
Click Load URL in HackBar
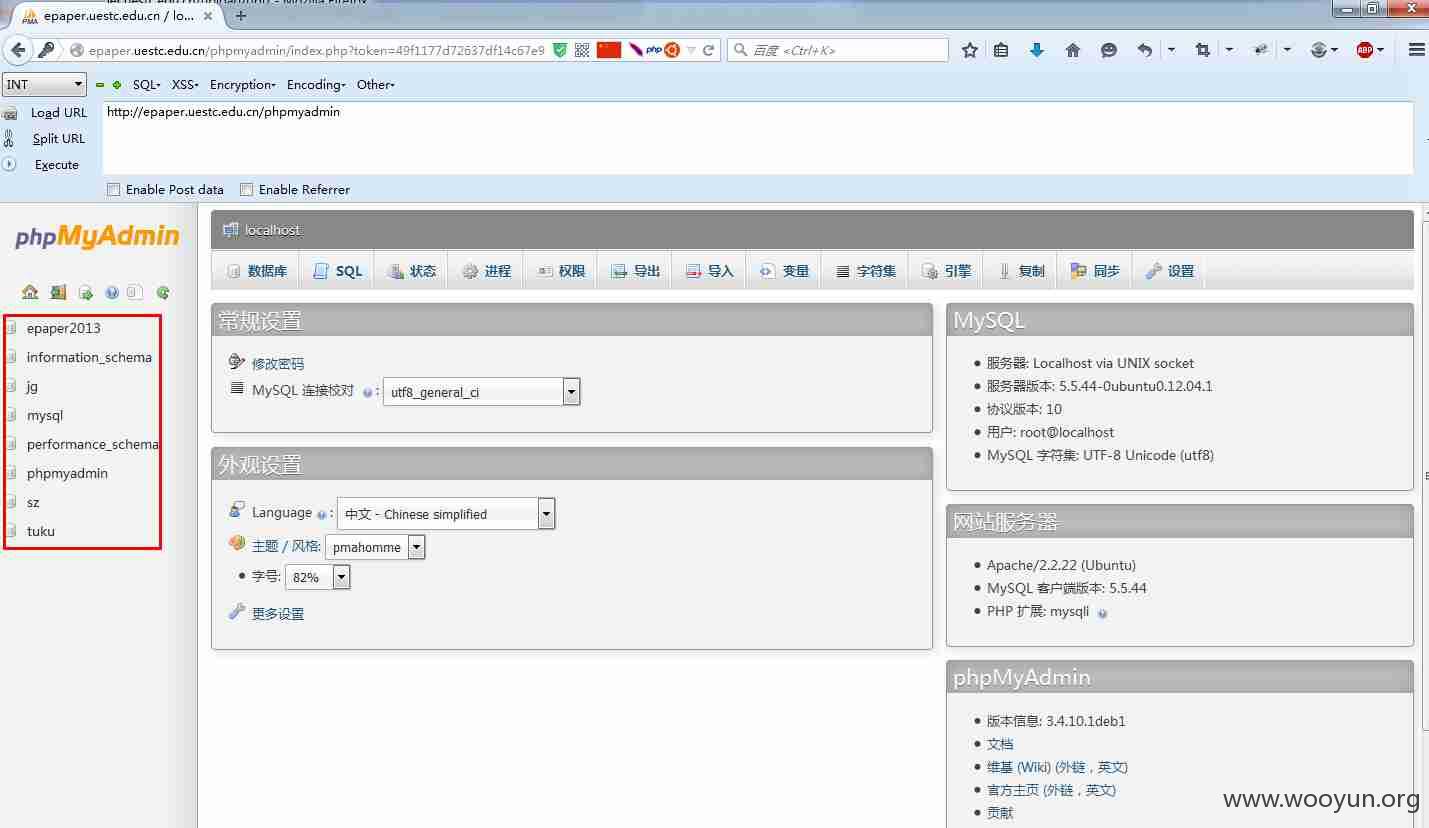click(x=59, y=113)
